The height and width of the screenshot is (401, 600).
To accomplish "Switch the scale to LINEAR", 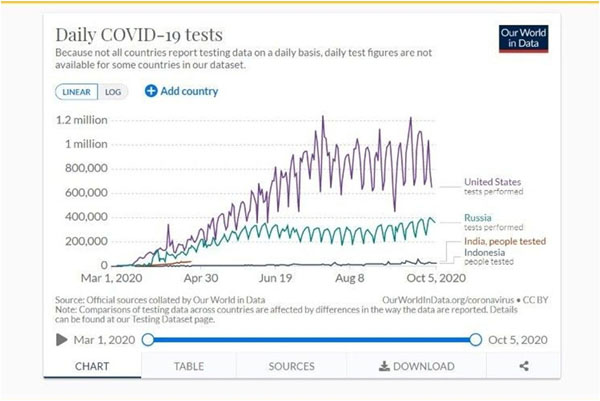I will click(x=77, y=92).
